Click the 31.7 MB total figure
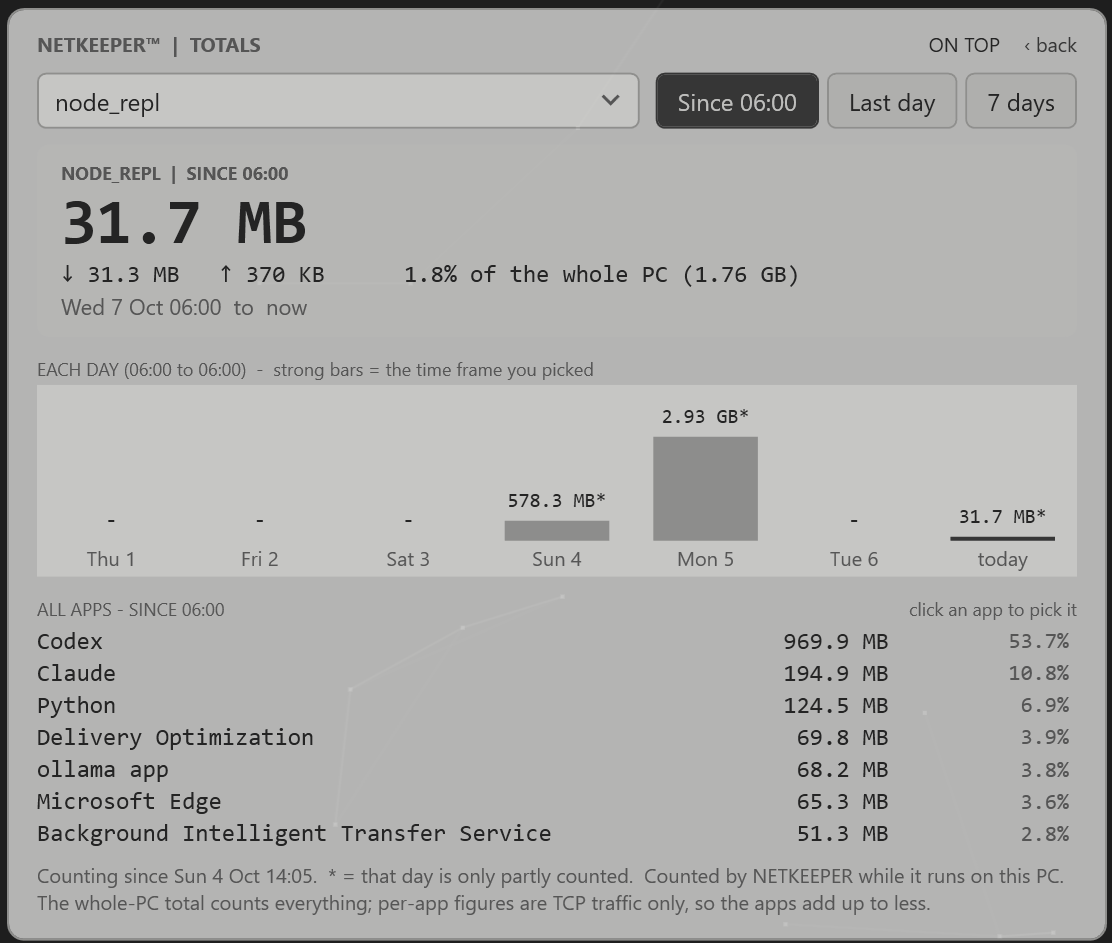The image size is (1112, 943). point(184,223)
